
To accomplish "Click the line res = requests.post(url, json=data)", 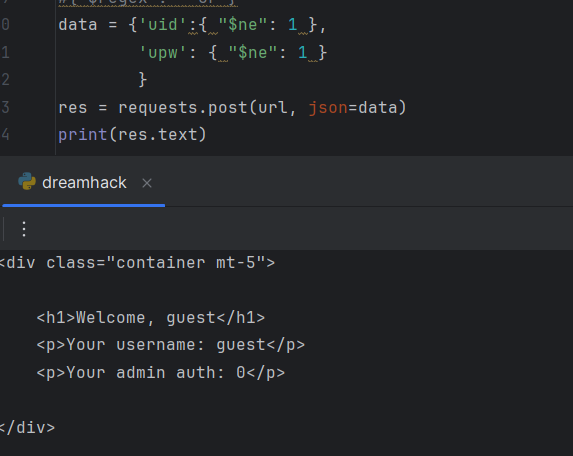I will [232, 107].
